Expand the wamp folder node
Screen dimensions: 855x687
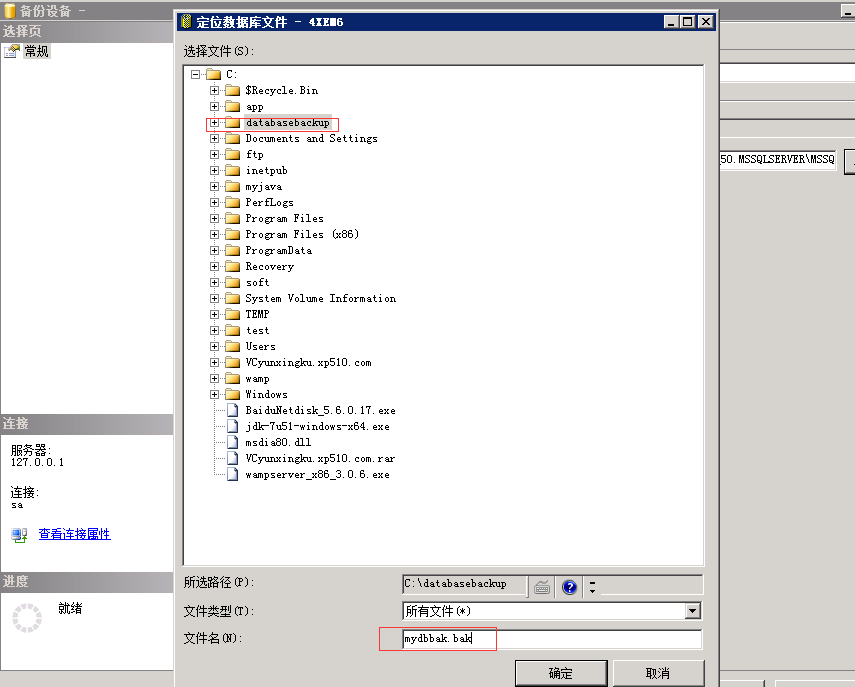[x=214, y=378]
